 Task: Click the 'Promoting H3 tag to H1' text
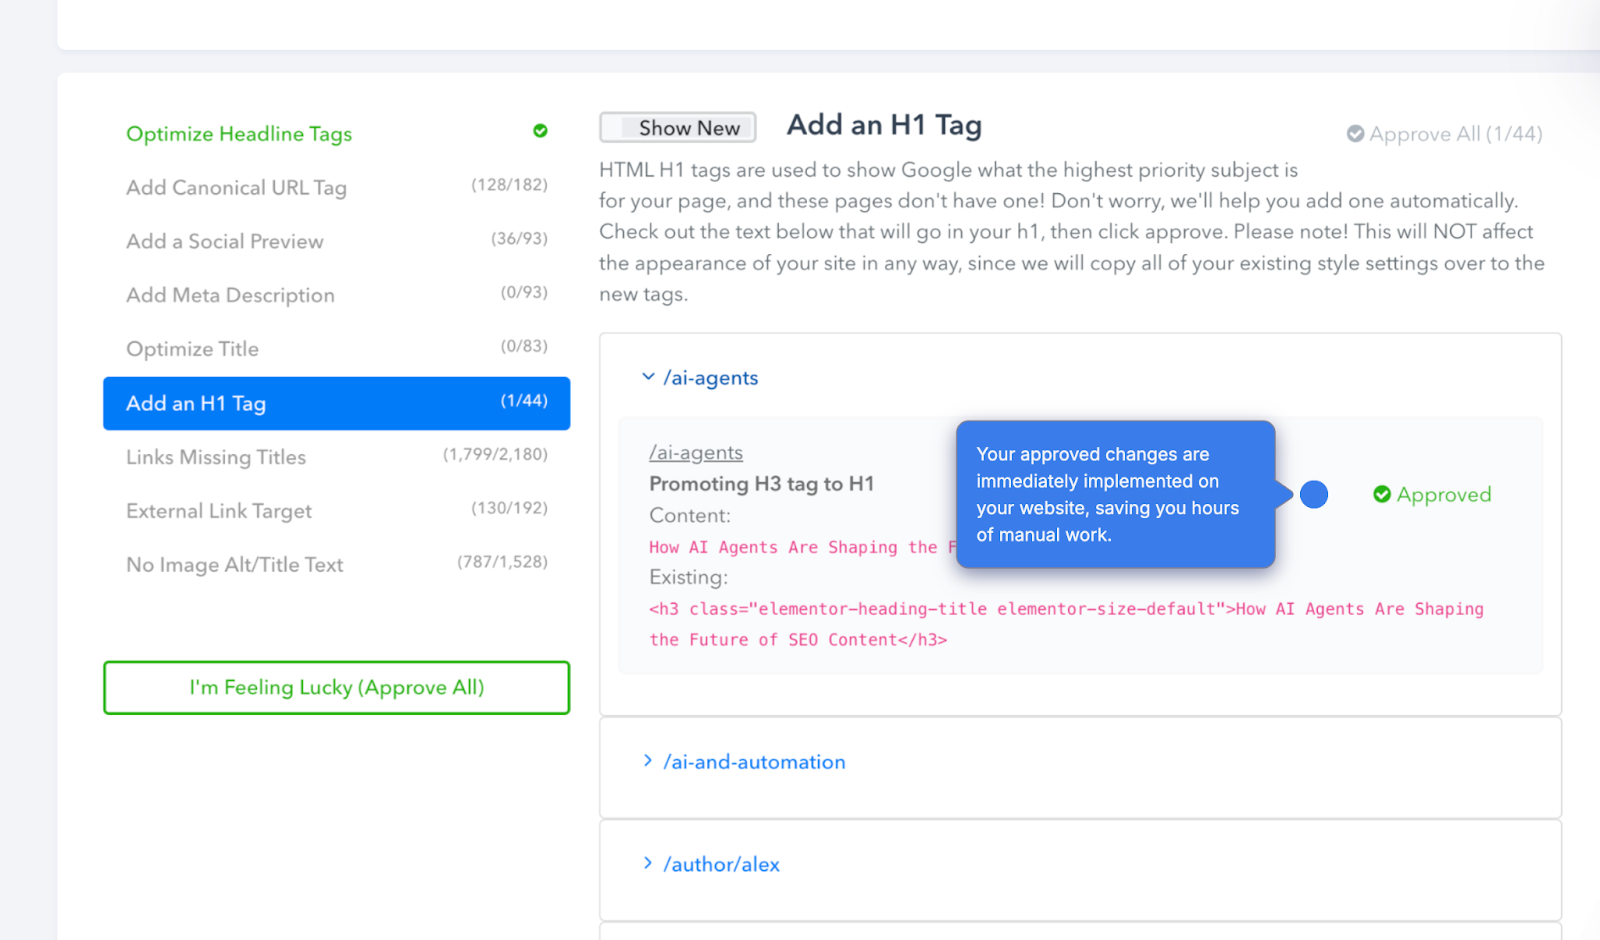(762, 484)
